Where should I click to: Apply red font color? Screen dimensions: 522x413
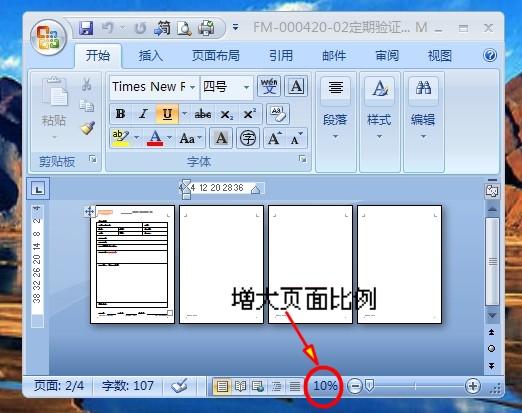pos(155,138)
